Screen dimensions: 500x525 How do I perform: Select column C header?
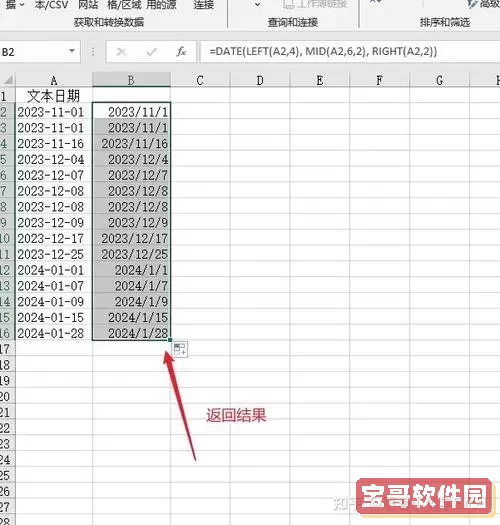click(x=200, y=80)
